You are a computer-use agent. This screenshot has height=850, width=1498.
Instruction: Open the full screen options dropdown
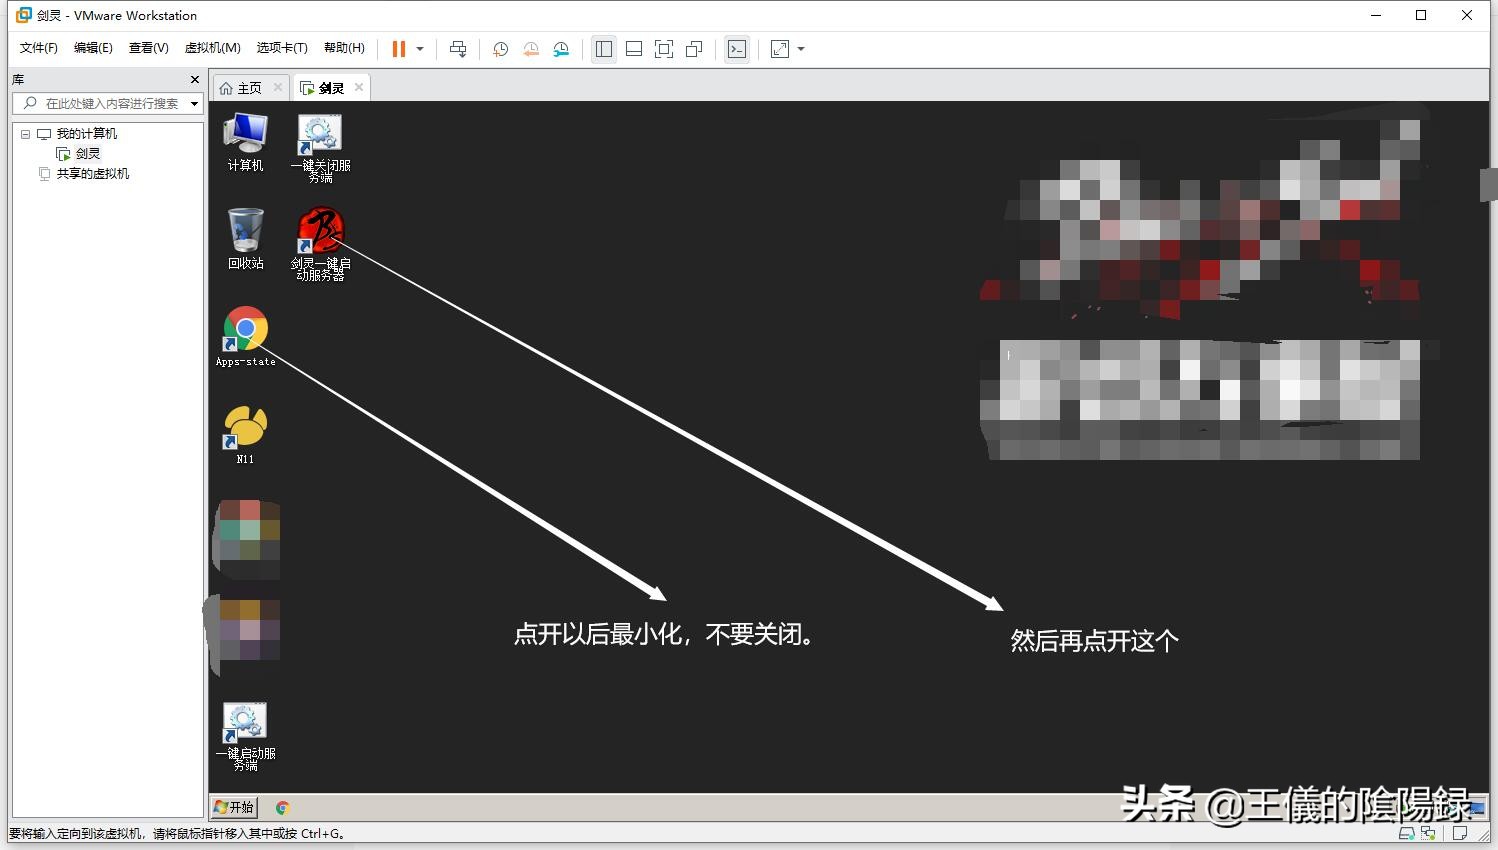pos(798,48)
